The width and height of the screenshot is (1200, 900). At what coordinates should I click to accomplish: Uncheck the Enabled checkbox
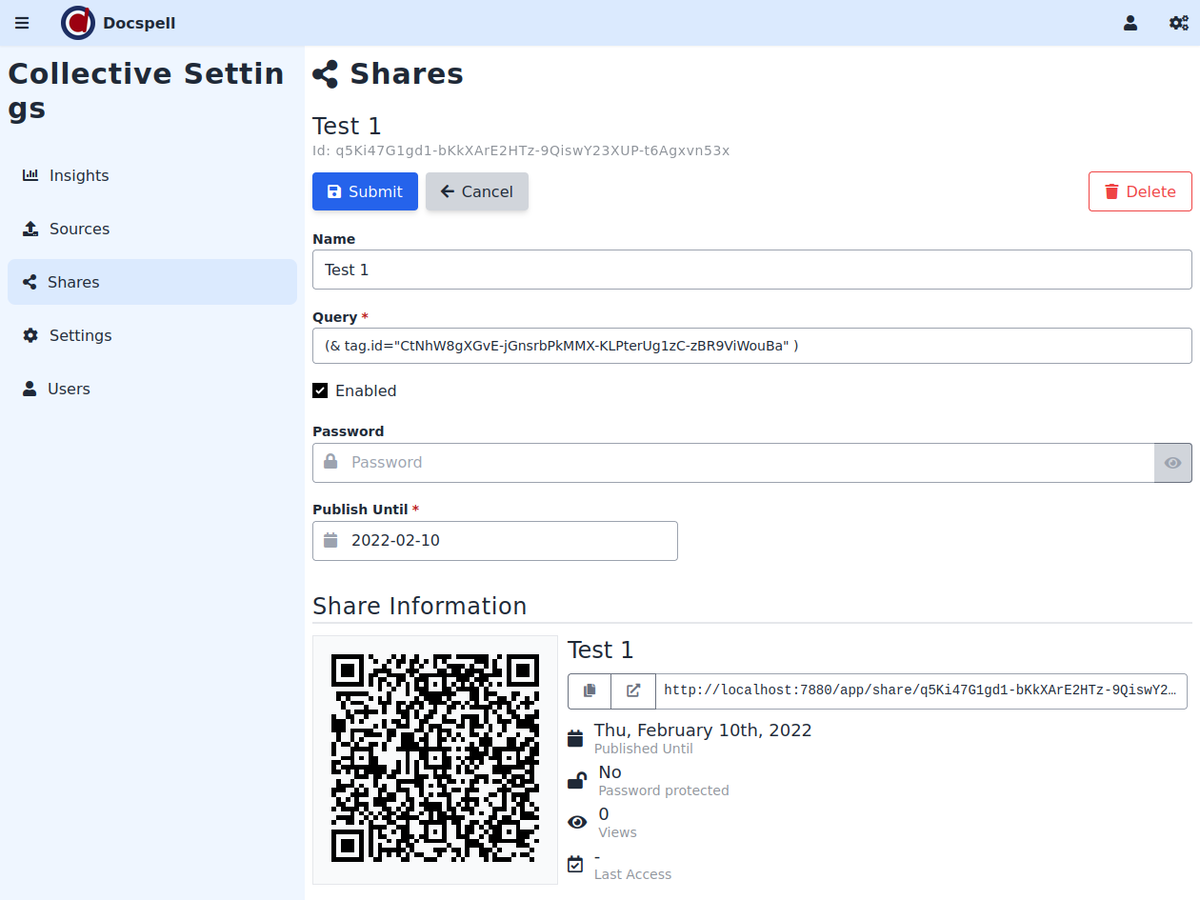coord(320,391)
